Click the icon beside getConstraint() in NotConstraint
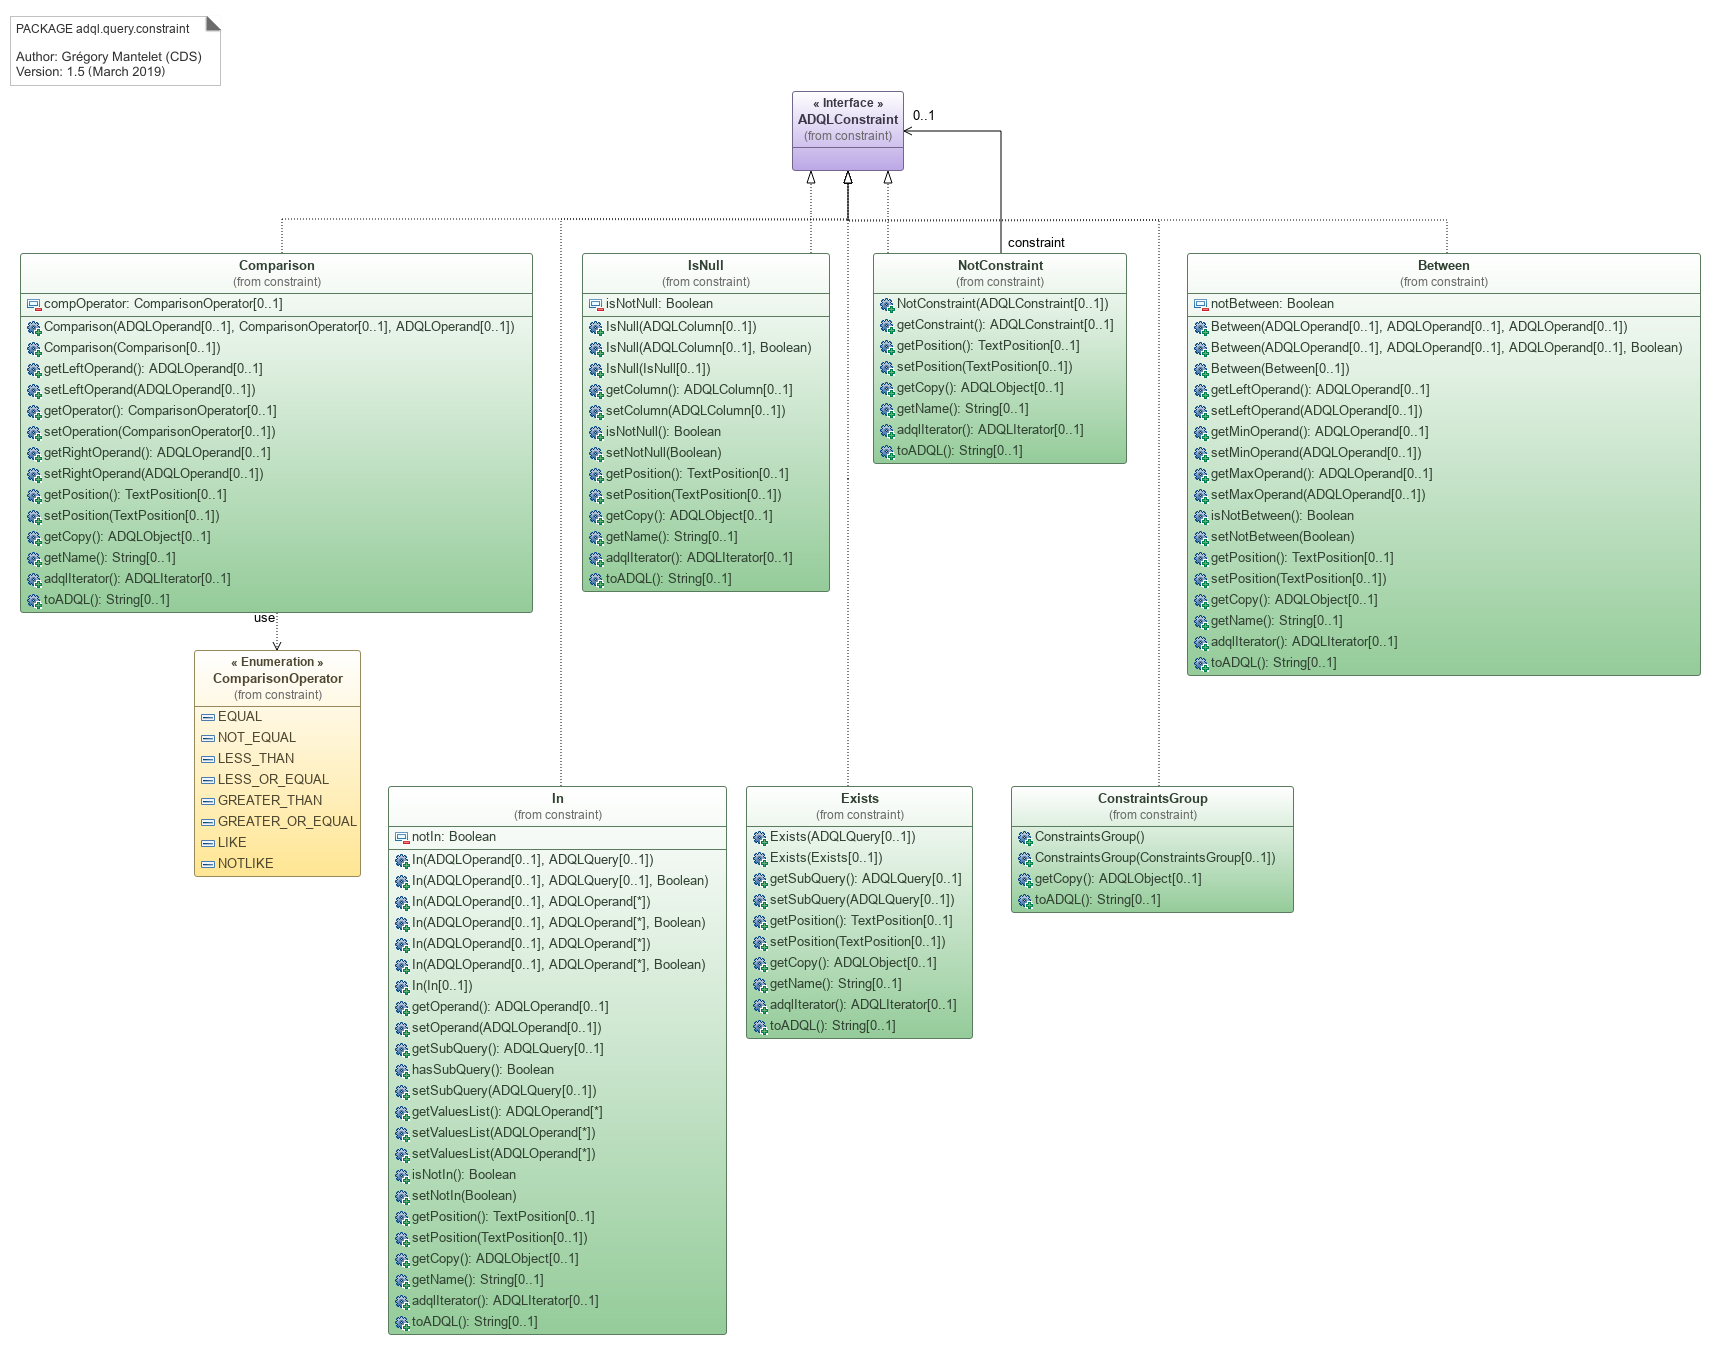 (887, 326)
